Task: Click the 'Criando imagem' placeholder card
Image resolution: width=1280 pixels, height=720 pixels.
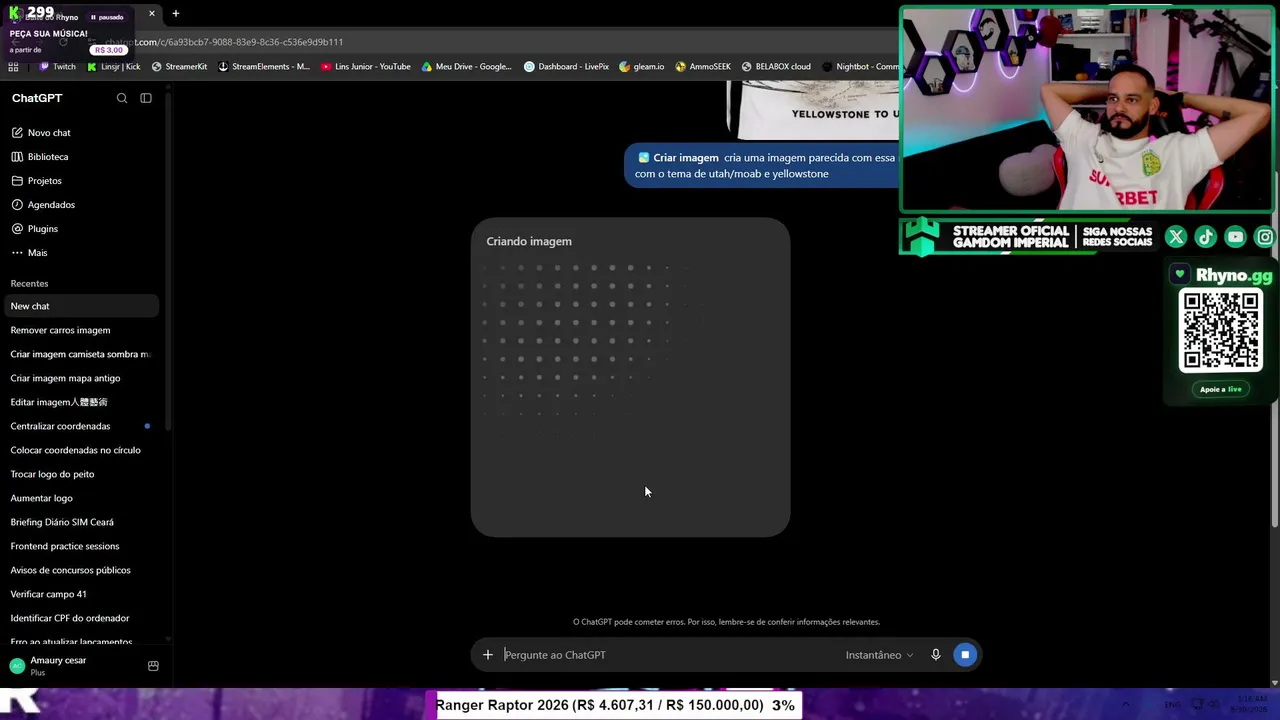Action: click(x=630, y=377)
